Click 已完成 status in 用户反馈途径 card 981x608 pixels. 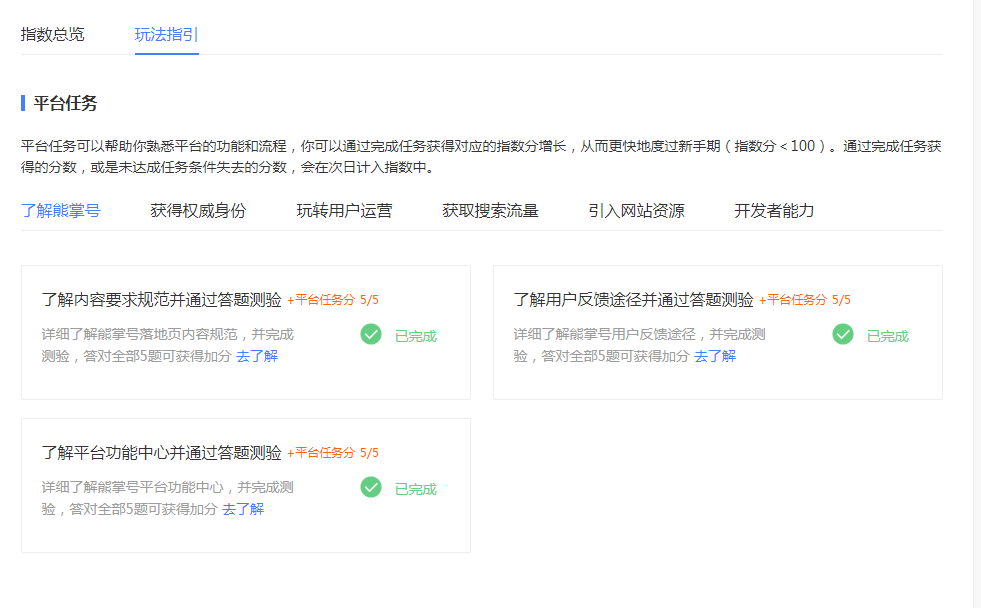888,336
